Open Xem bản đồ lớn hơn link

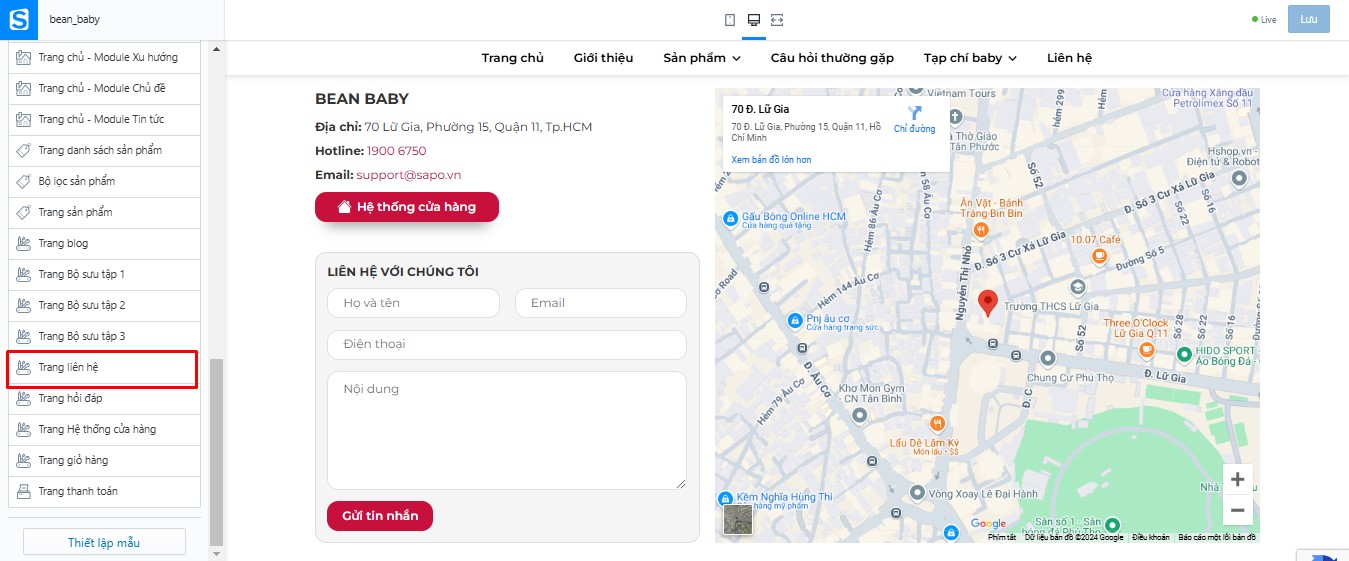[771, 160]
